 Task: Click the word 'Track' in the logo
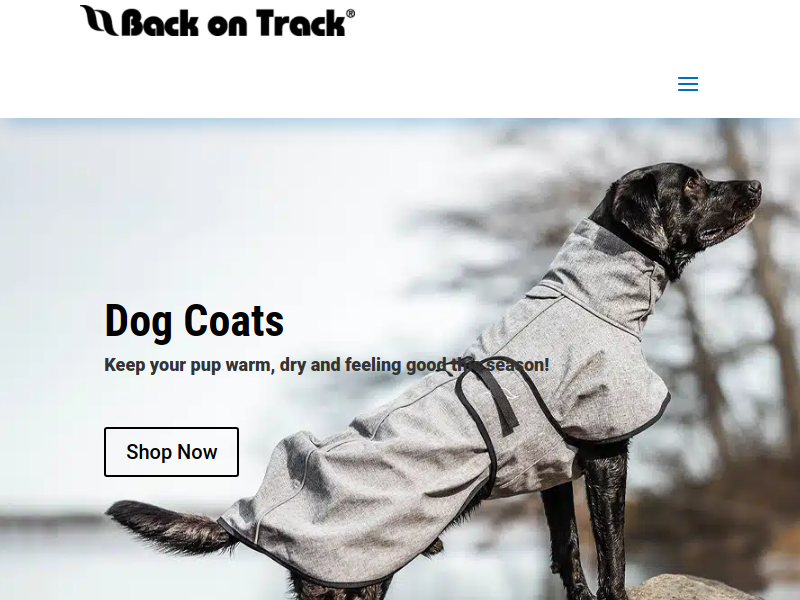(x=301, y=23)
